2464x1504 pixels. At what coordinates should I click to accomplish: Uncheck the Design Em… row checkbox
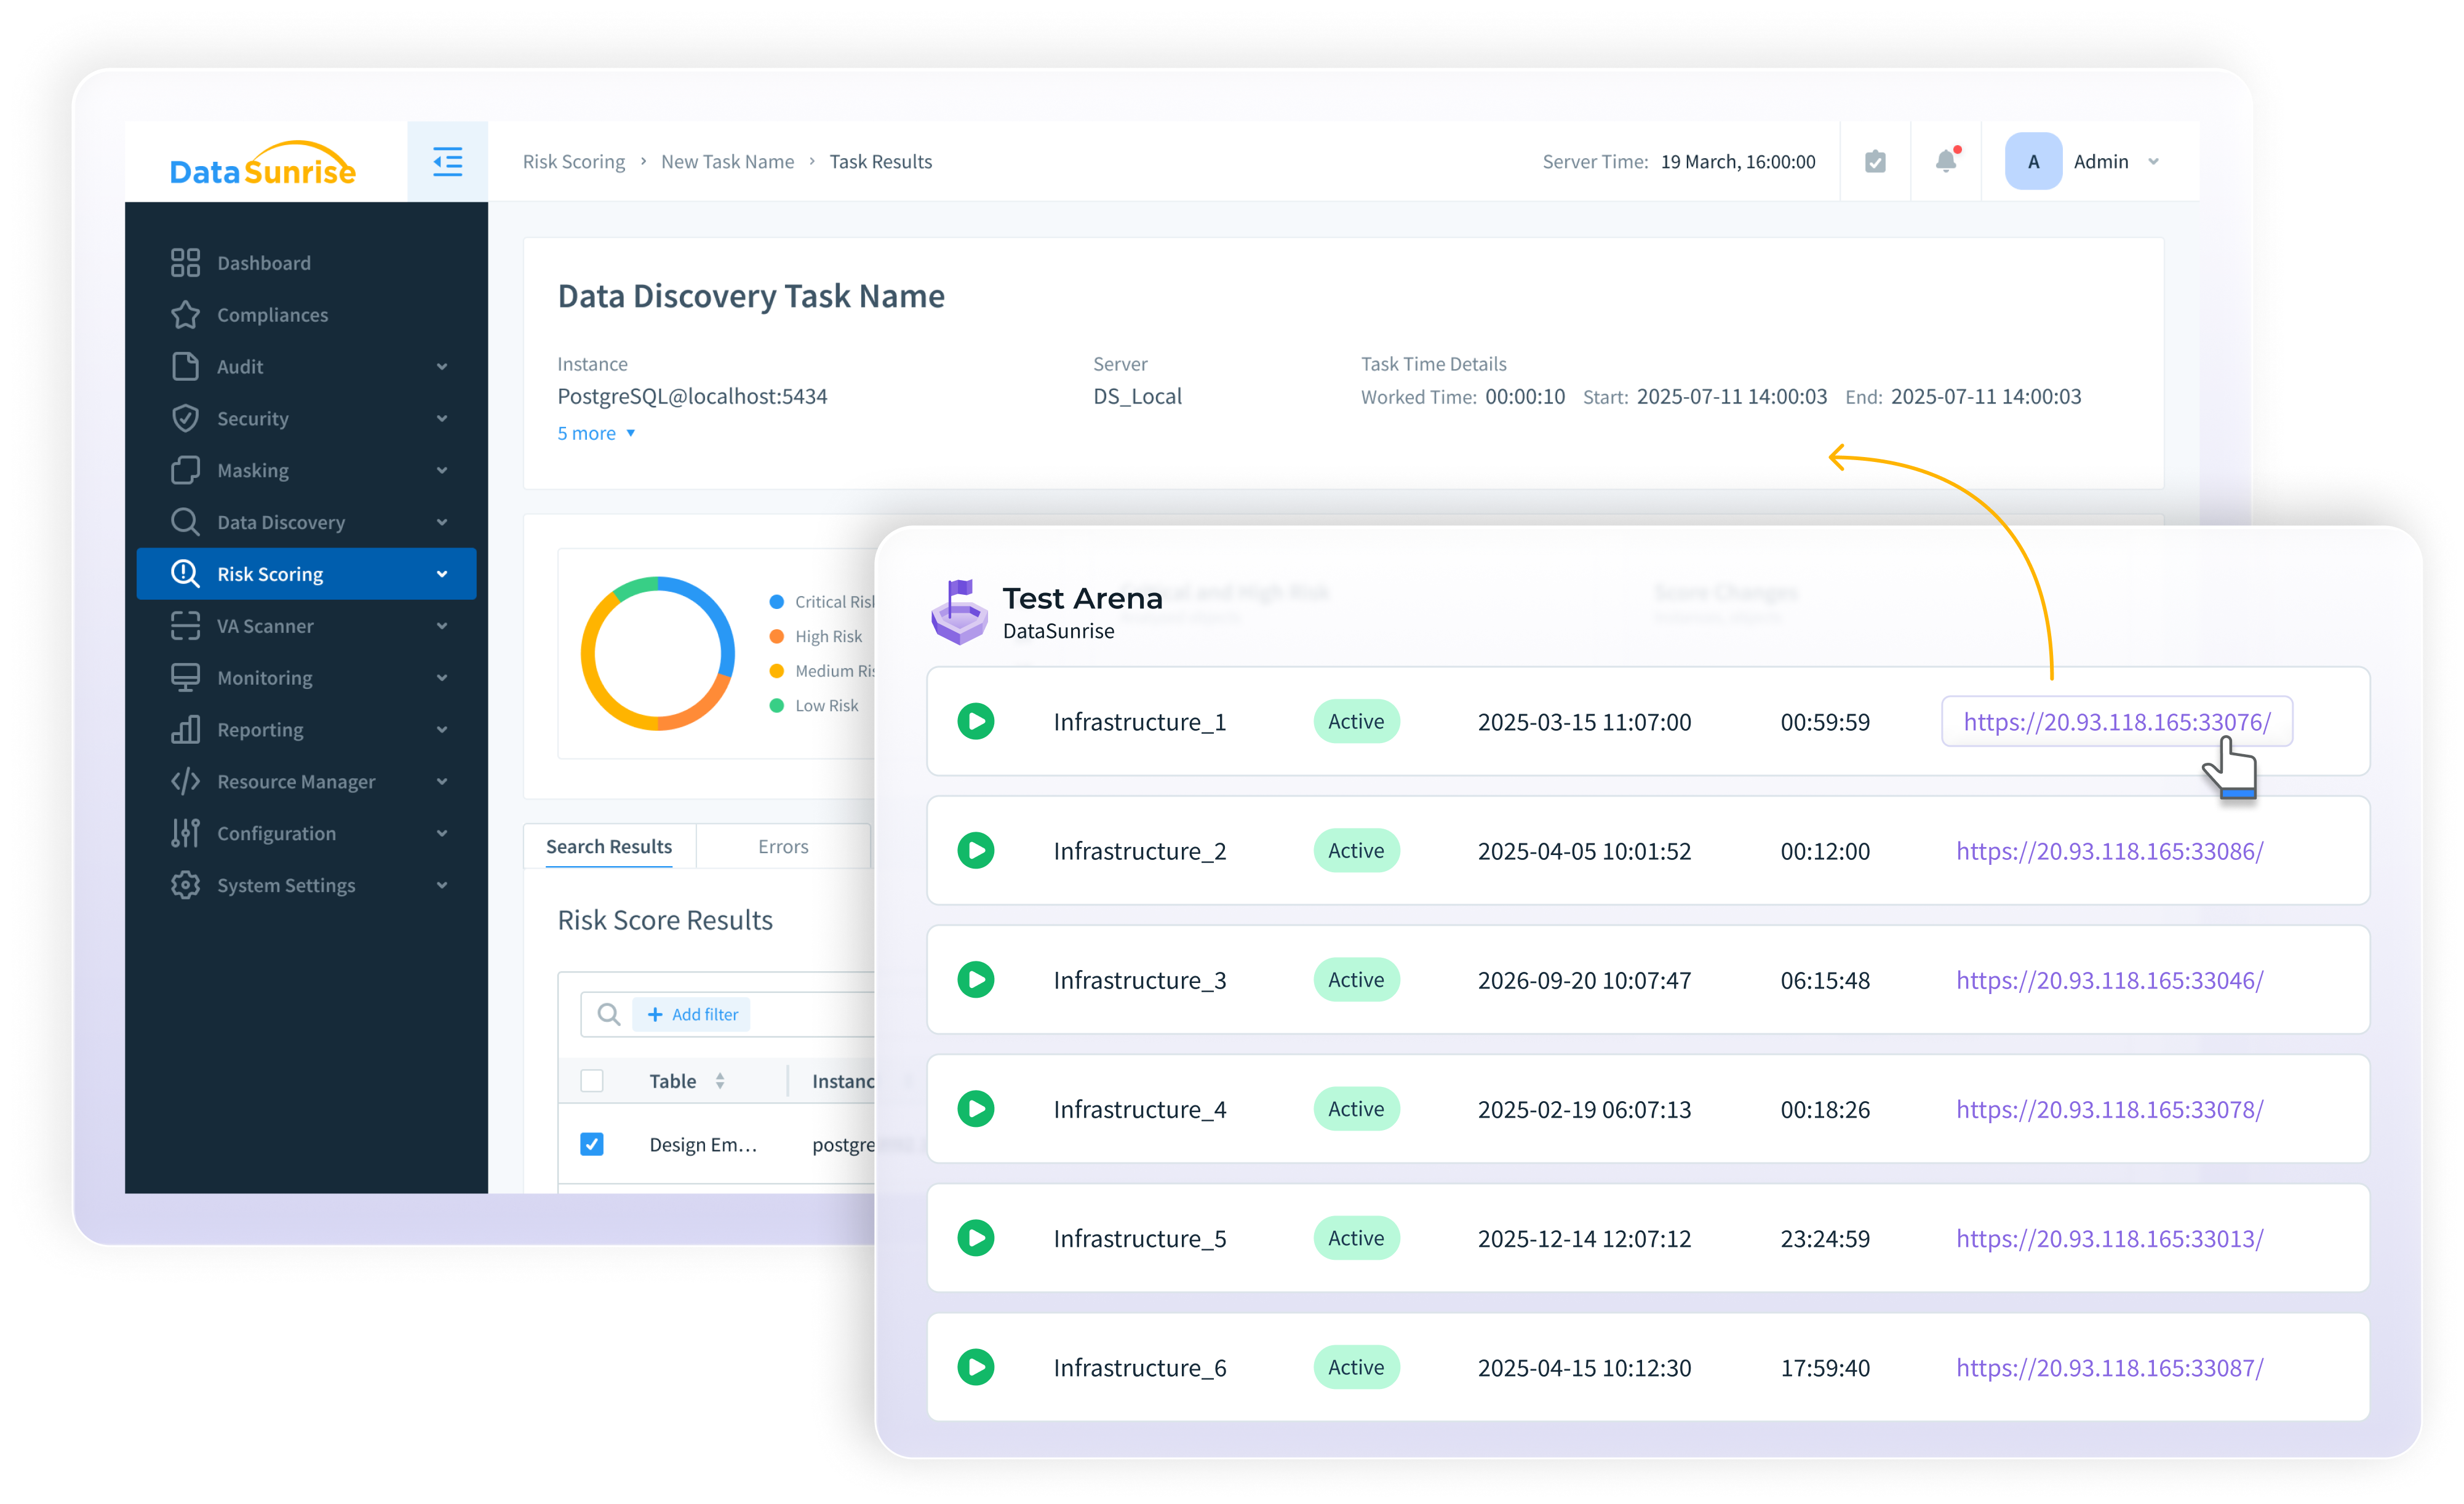click(x=592, y=1144)
